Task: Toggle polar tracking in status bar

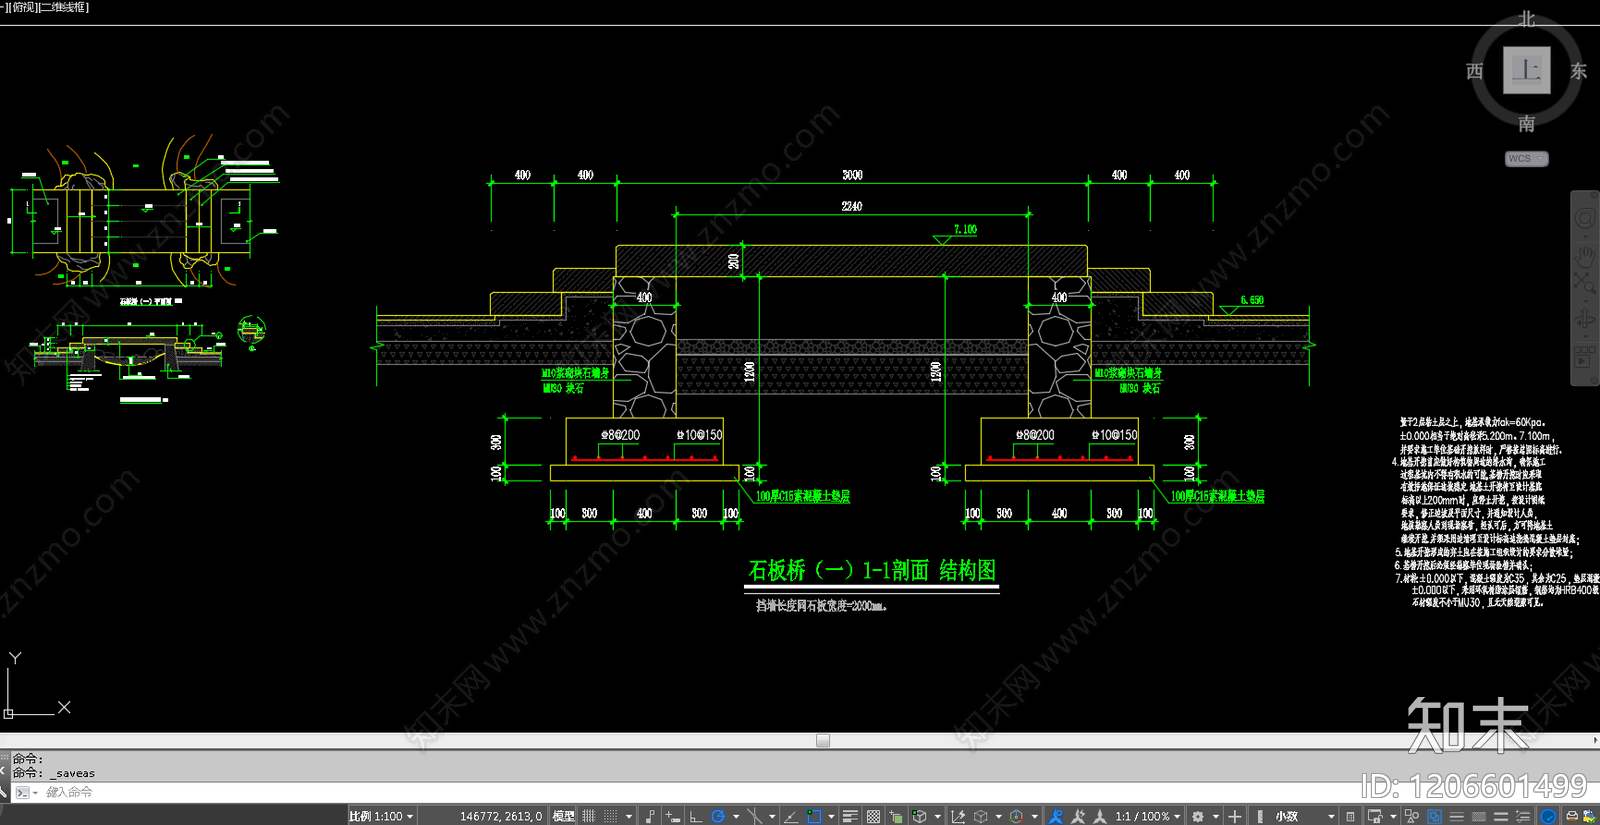Action: tap(718, 816)
